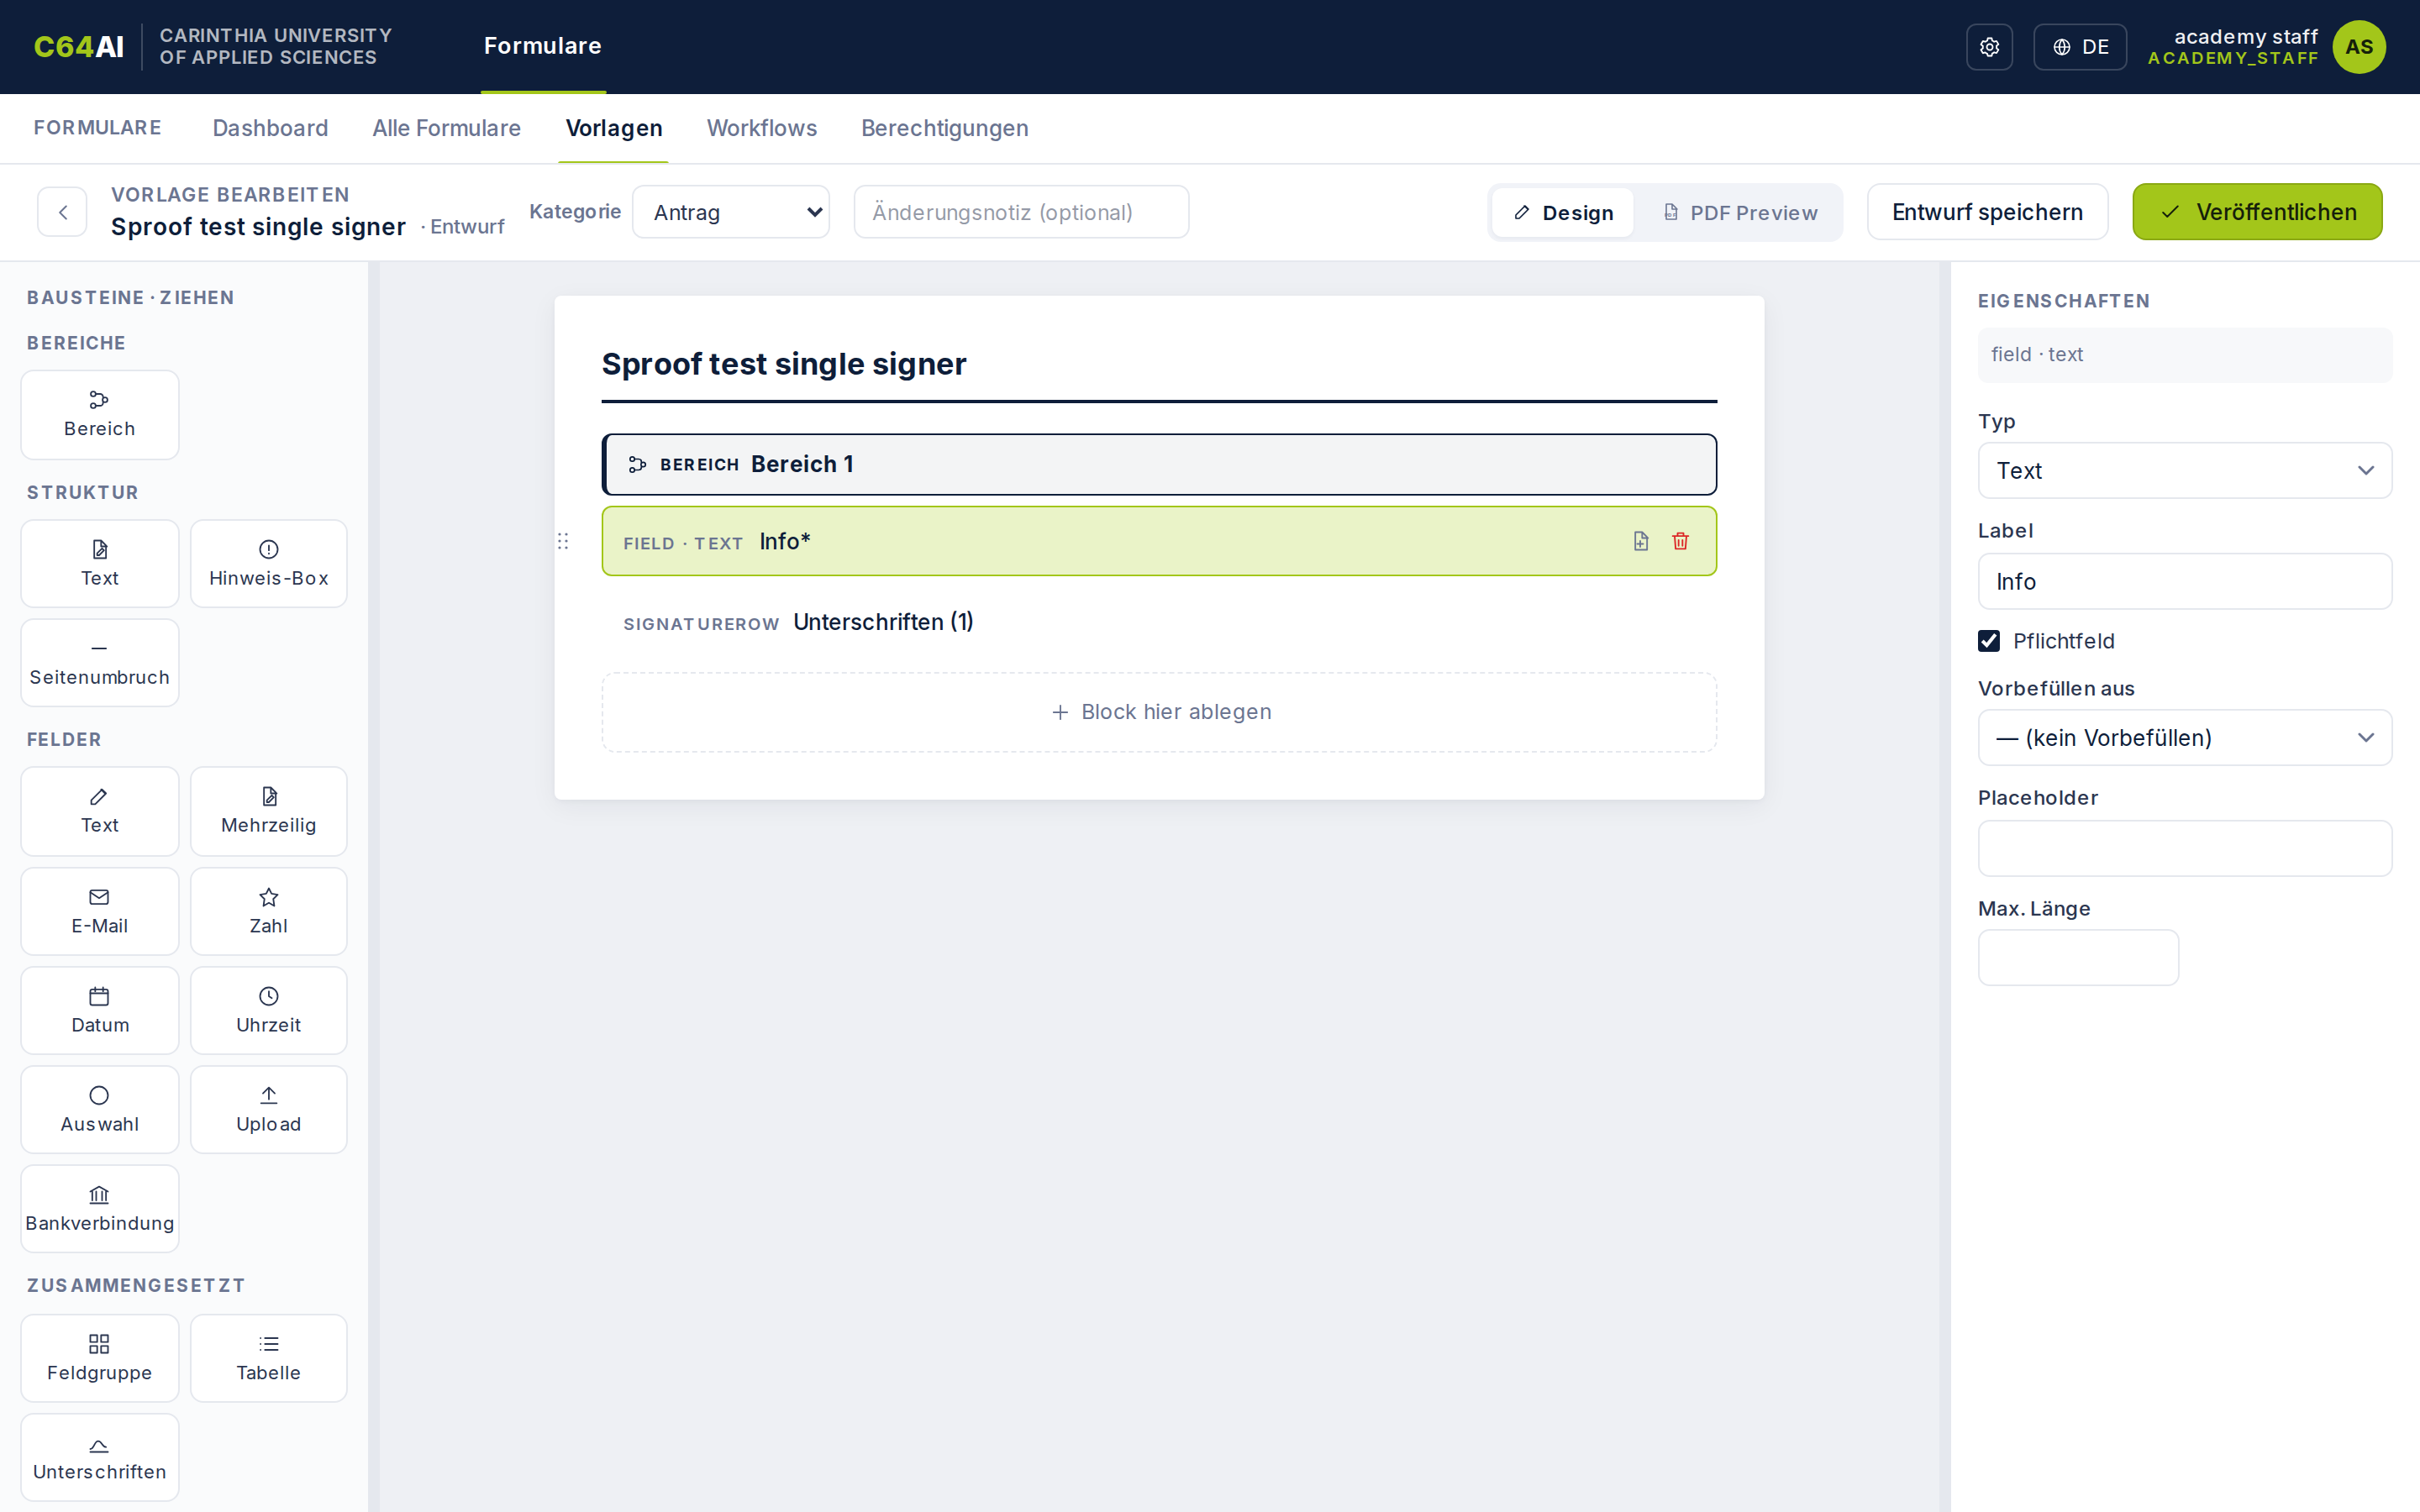Go back with left chevron button
2420x1512 pixels.
(x=62, y=212)
